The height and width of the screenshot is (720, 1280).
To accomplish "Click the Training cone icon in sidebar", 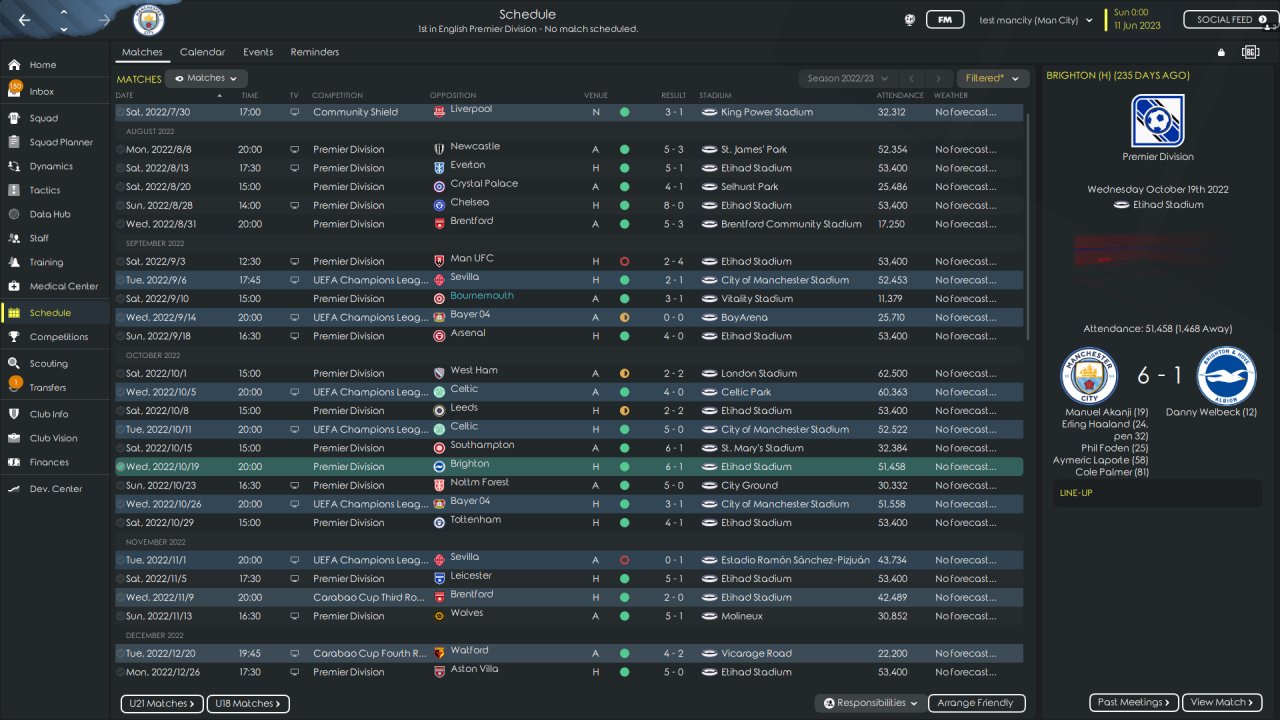I will coord(14,262).
